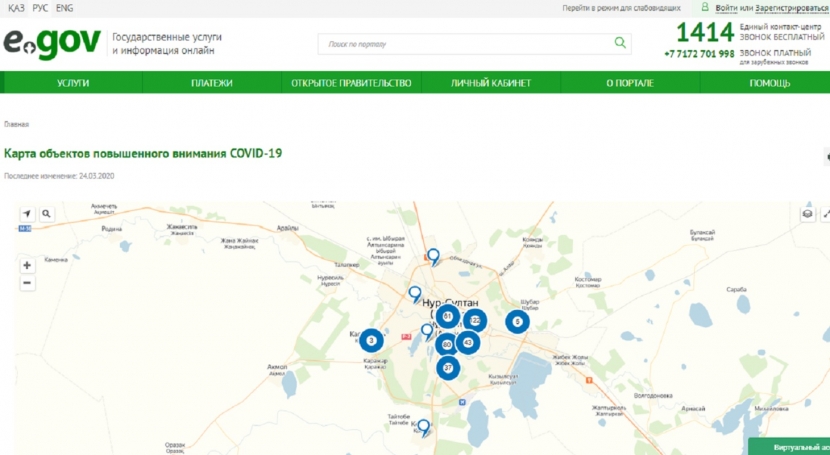830x455 pixels.
Task: Click the COVID-19 map page heading
Action: tap(143, 153)
